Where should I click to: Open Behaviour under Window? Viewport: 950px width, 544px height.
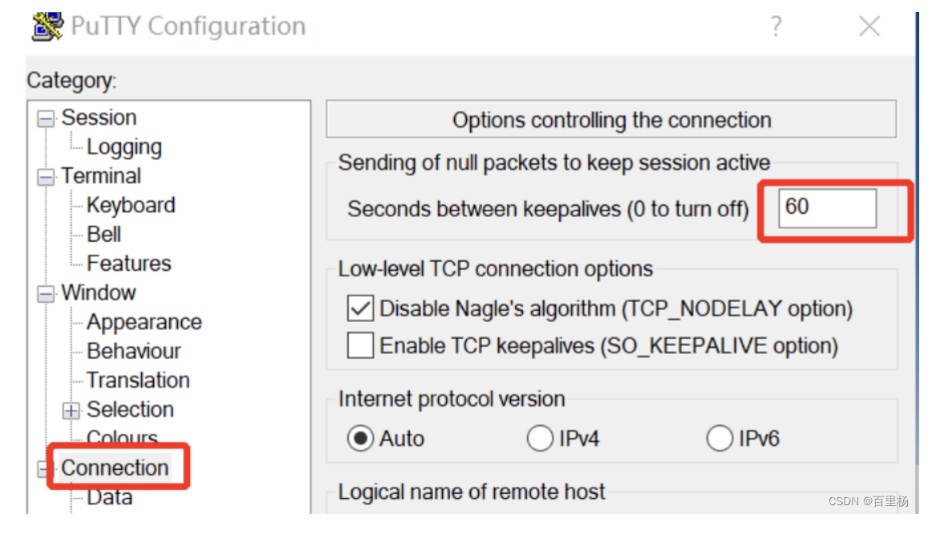134,351
